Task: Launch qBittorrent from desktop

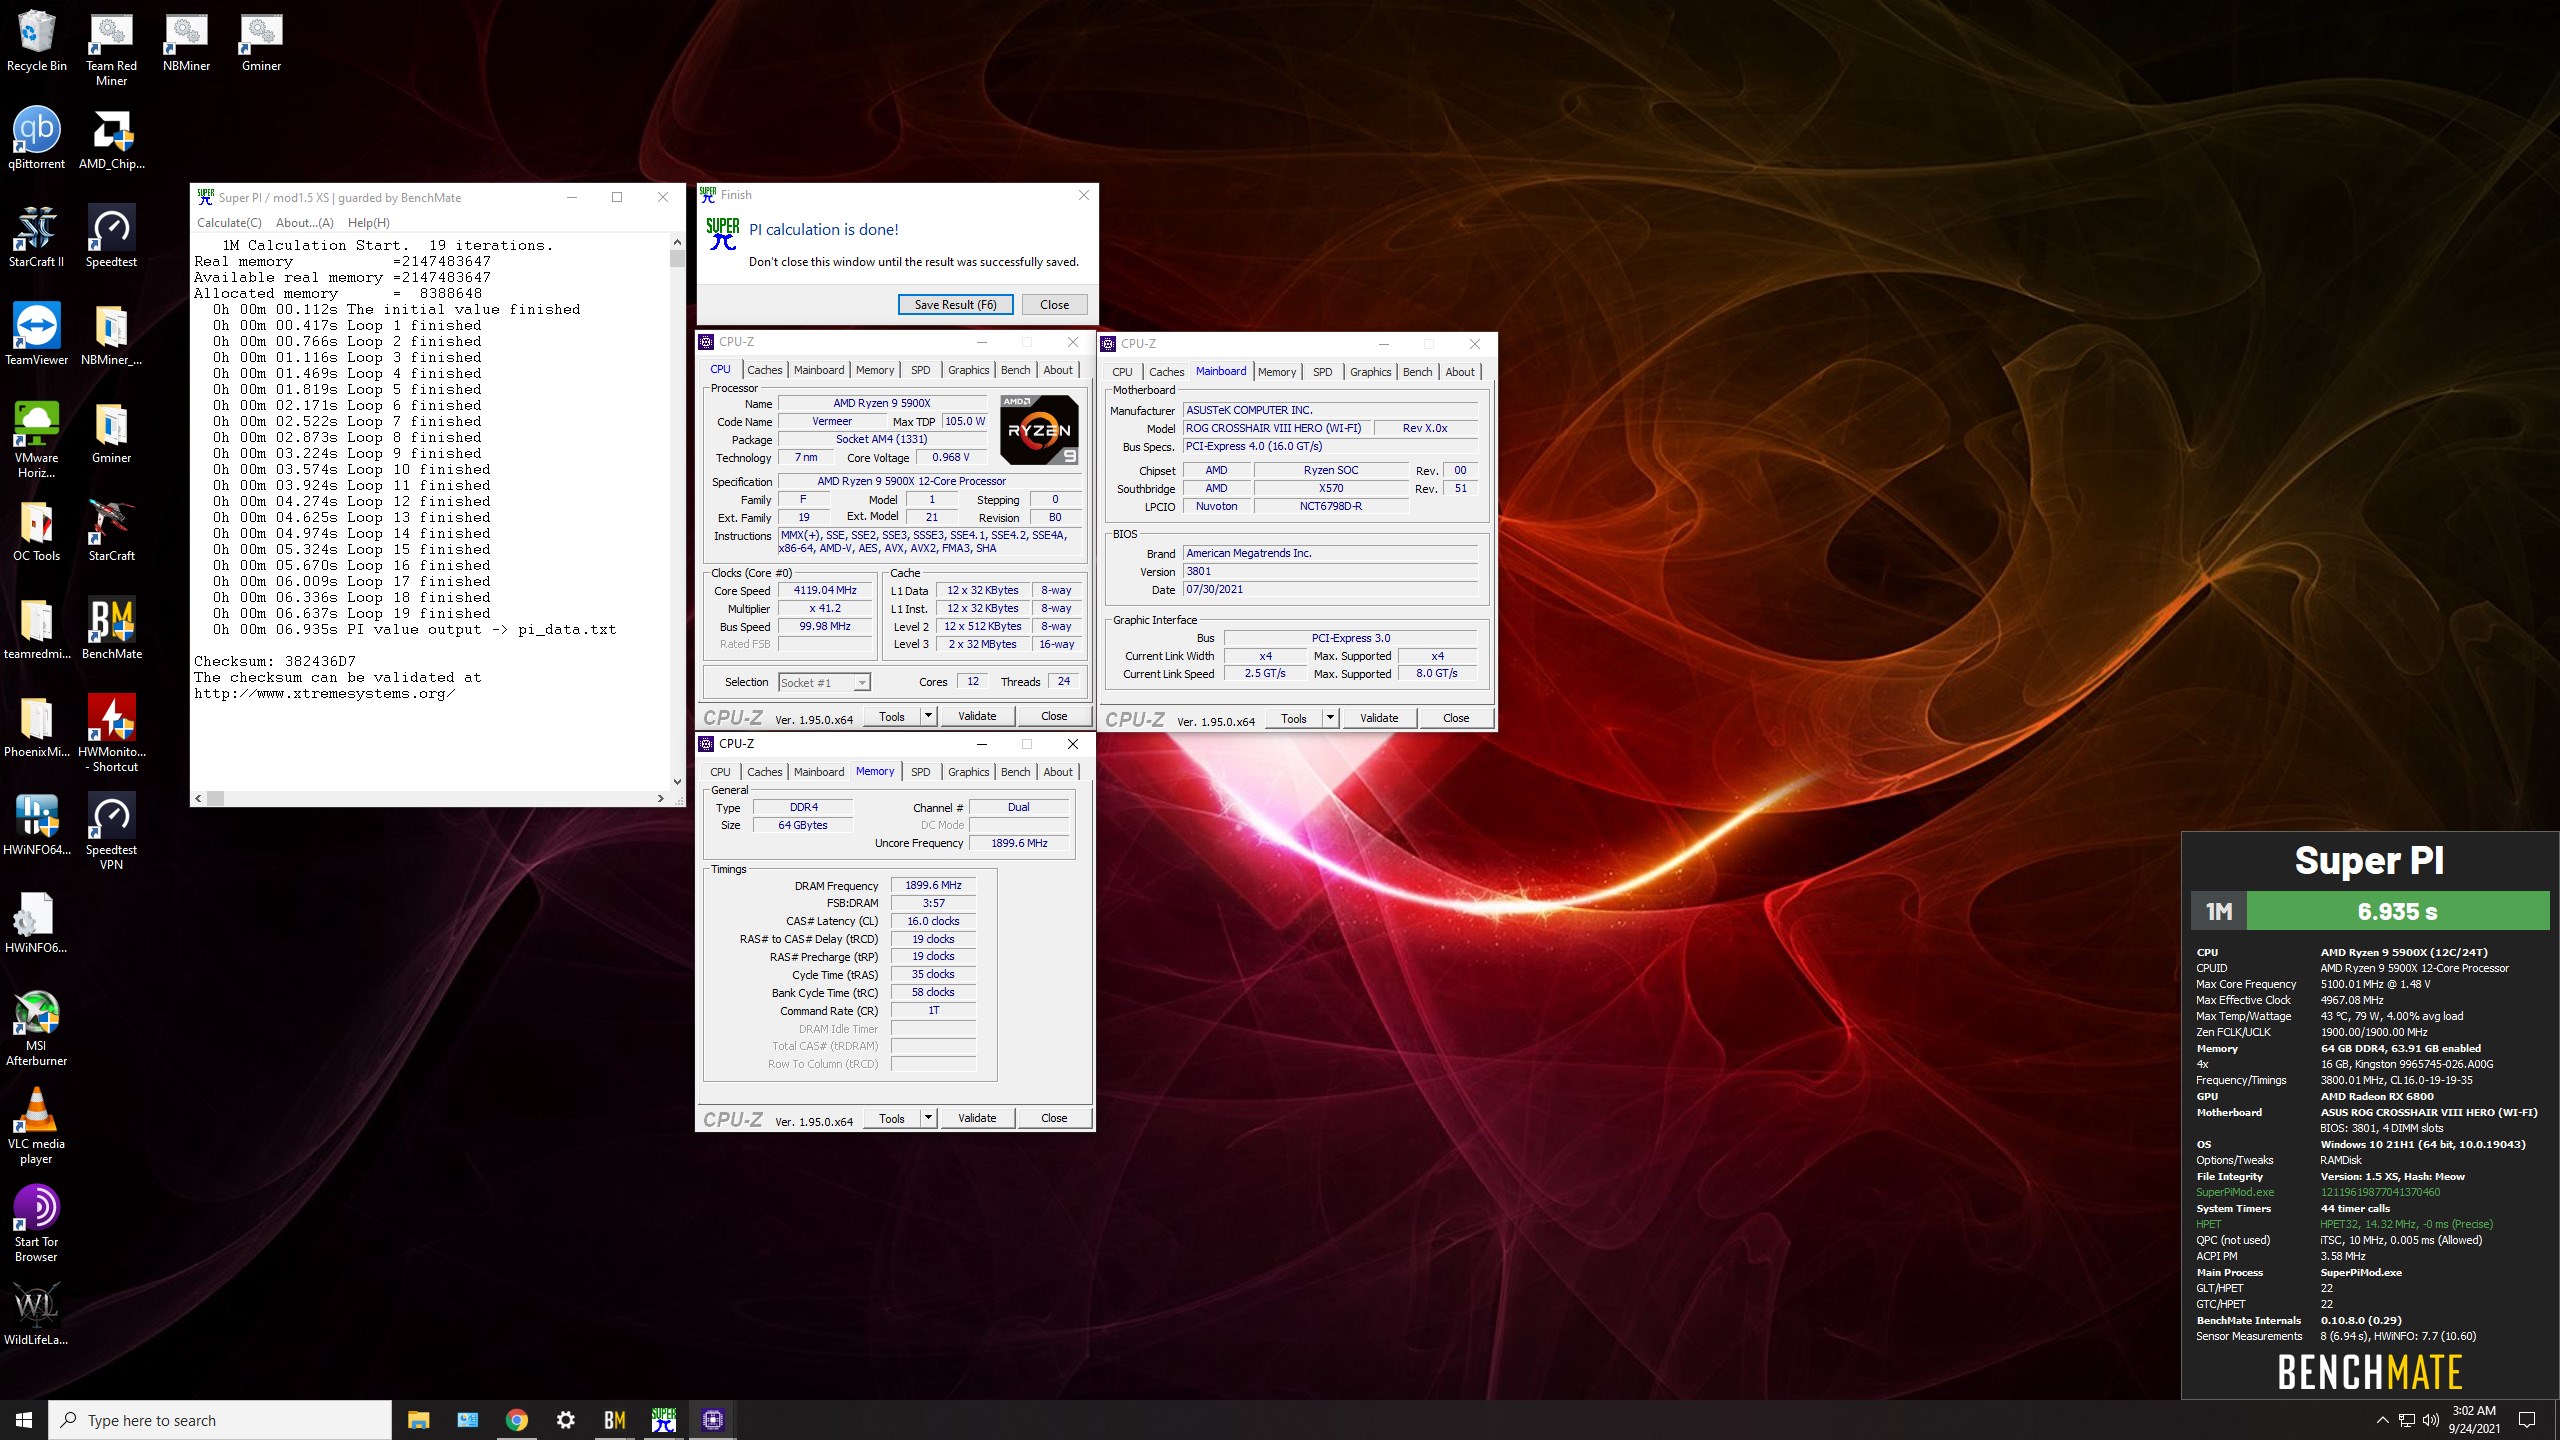Action: coord(37,138)
